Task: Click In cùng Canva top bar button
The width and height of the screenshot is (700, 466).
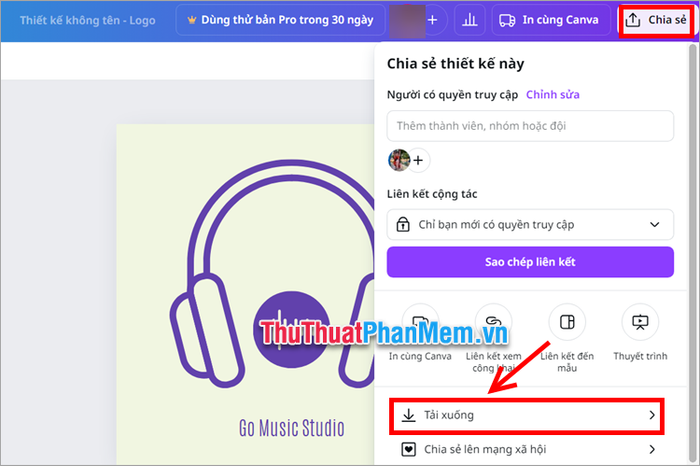Action: click(551, 20)
